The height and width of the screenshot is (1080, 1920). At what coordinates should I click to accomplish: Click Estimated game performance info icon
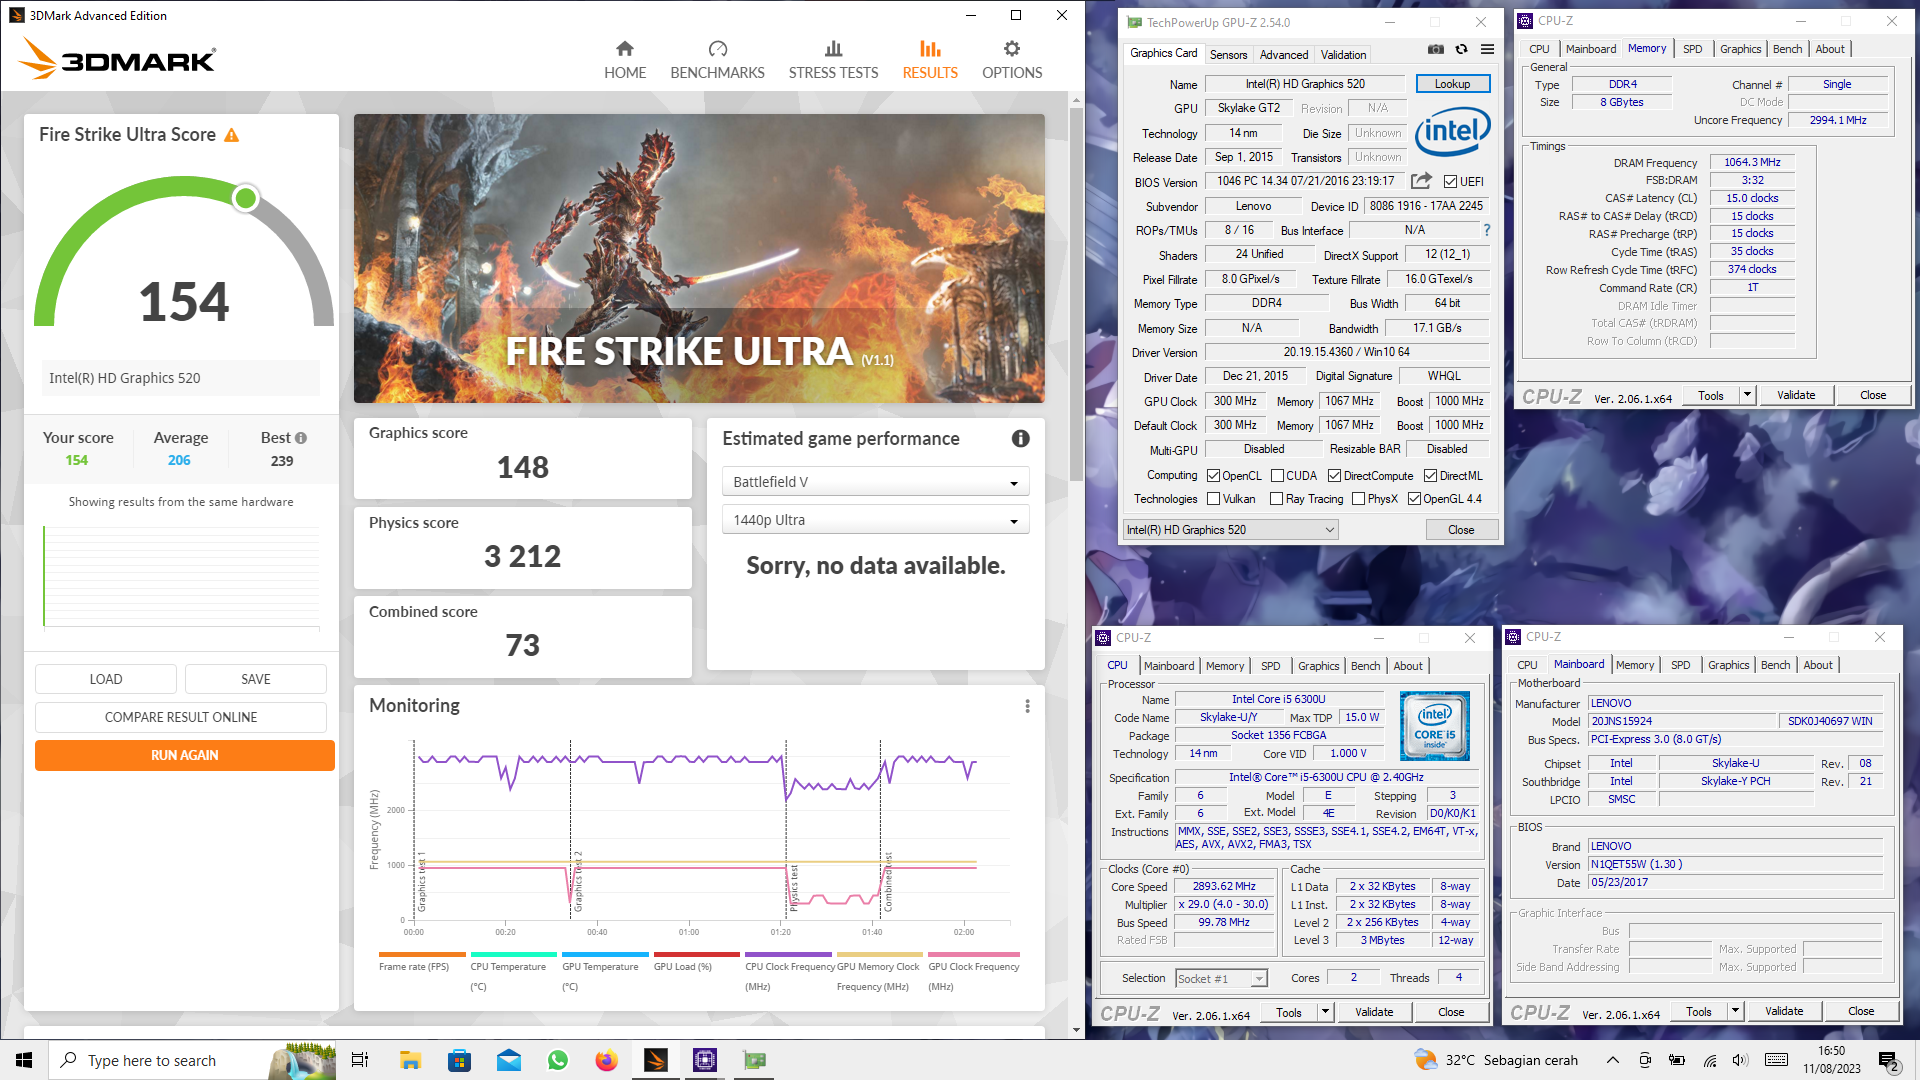[x=1020, y=438]
